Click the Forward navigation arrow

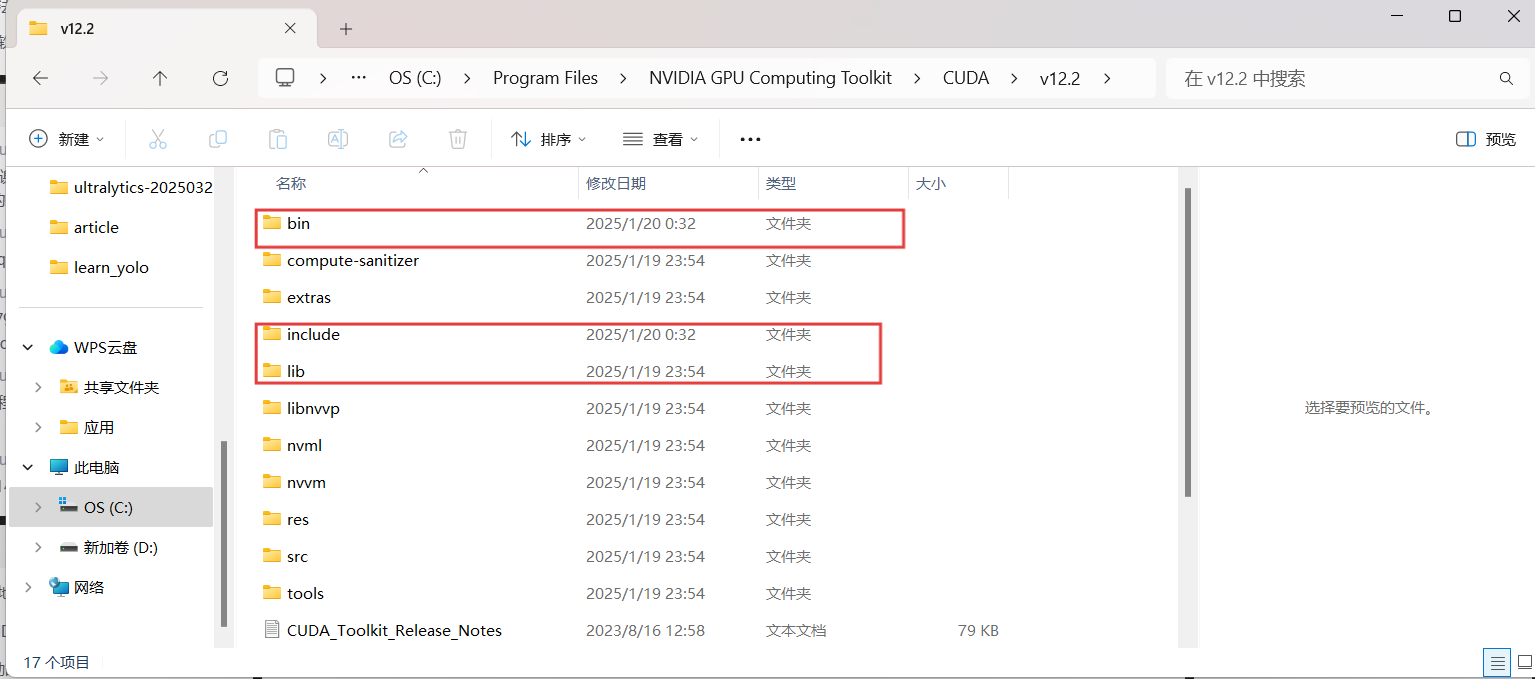pos(100,78)
